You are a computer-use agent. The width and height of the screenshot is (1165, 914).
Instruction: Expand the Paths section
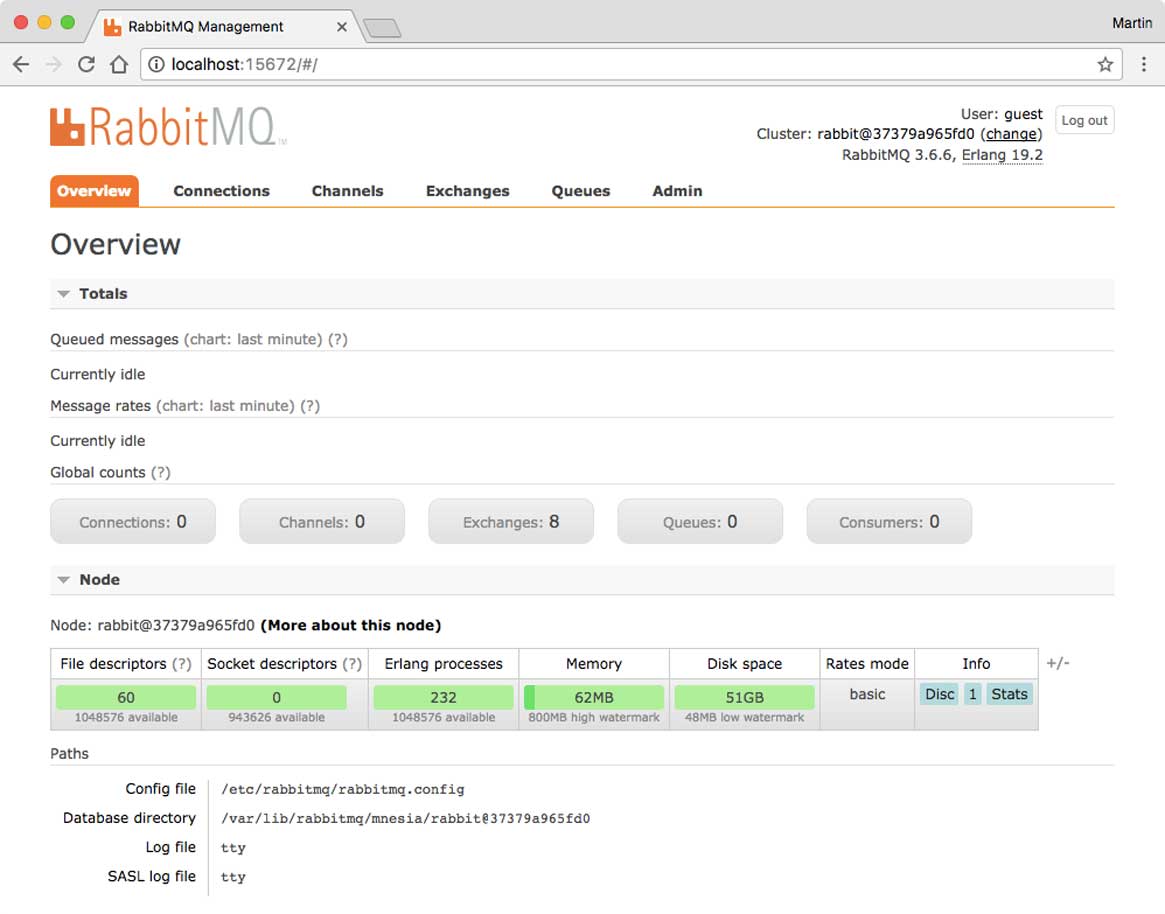coord(69,754)
